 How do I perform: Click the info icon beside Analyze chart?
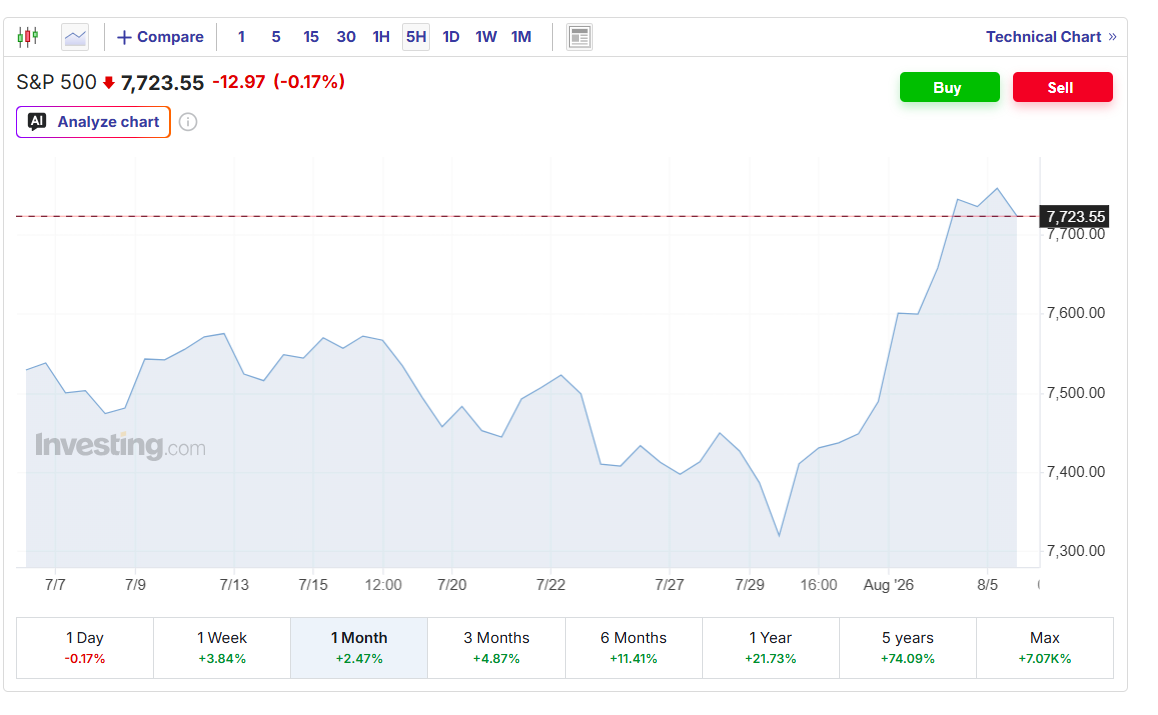coord(188,122)
